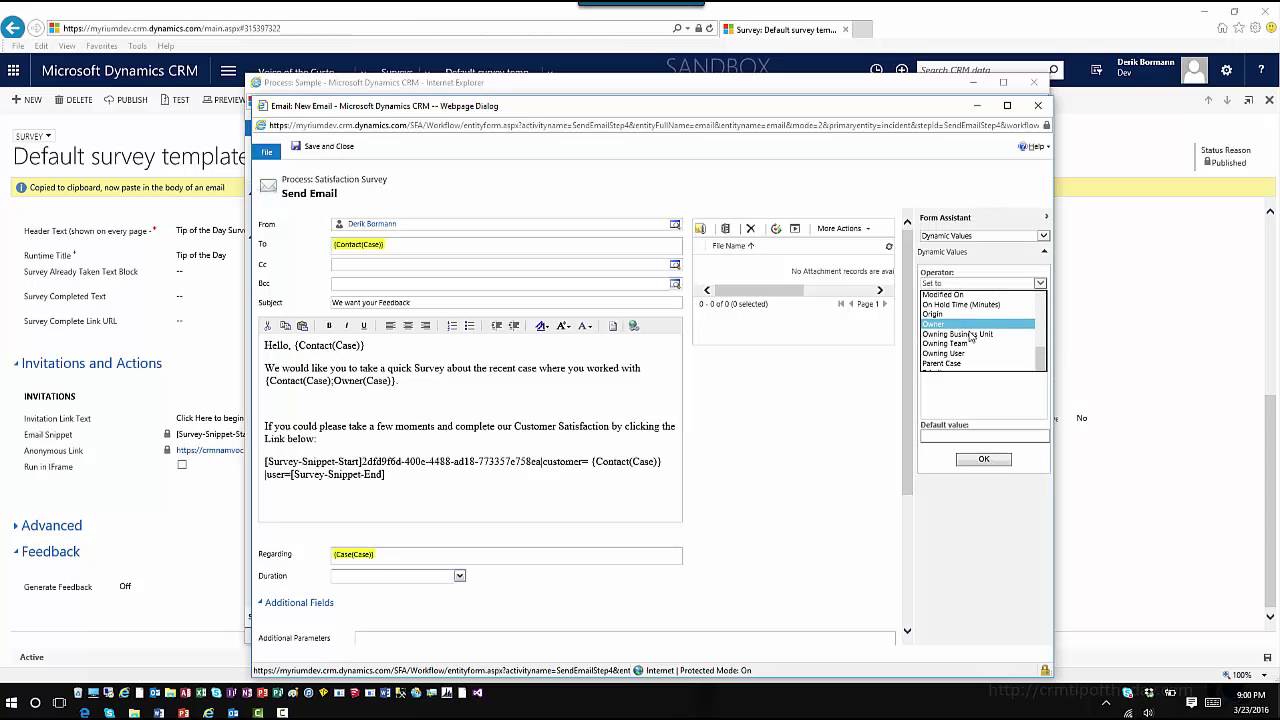Screen dimensions: 1280x720
Task: Sort attachments by File Name column
Action: tap(733, 246)
